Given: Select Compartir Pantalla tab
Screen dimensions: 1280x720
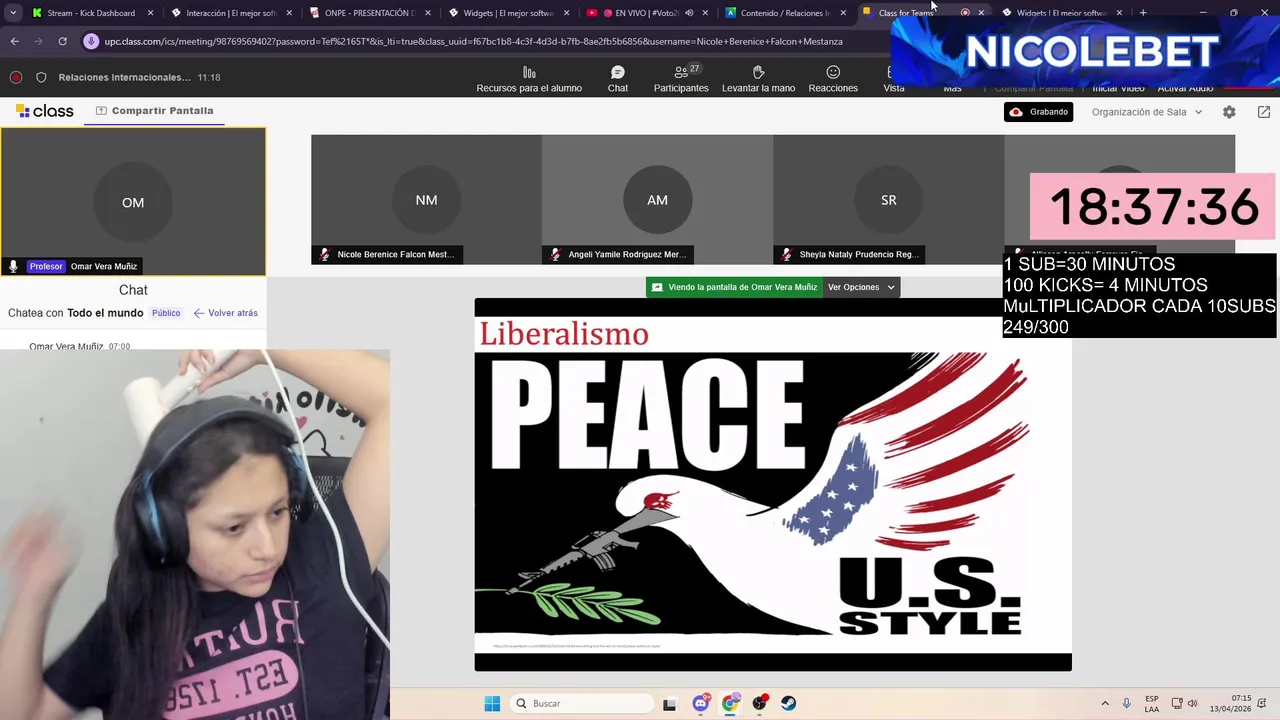Looking at the screenshot, I should 154,111.
